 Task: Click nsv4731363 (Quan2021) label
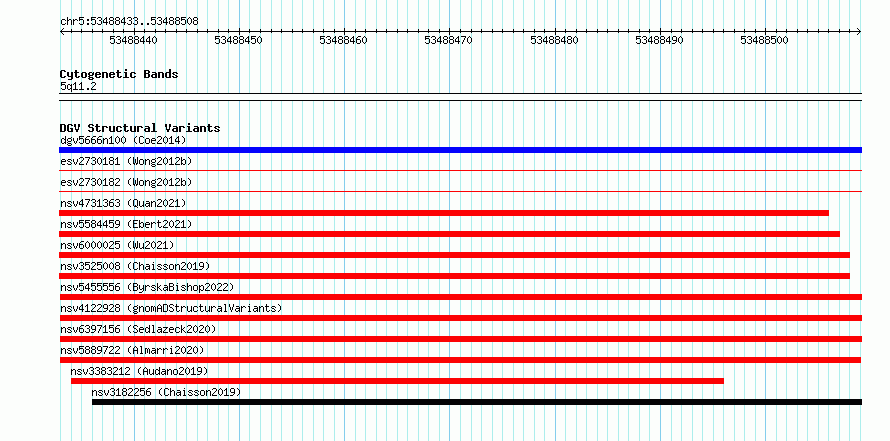click(123, 203)
